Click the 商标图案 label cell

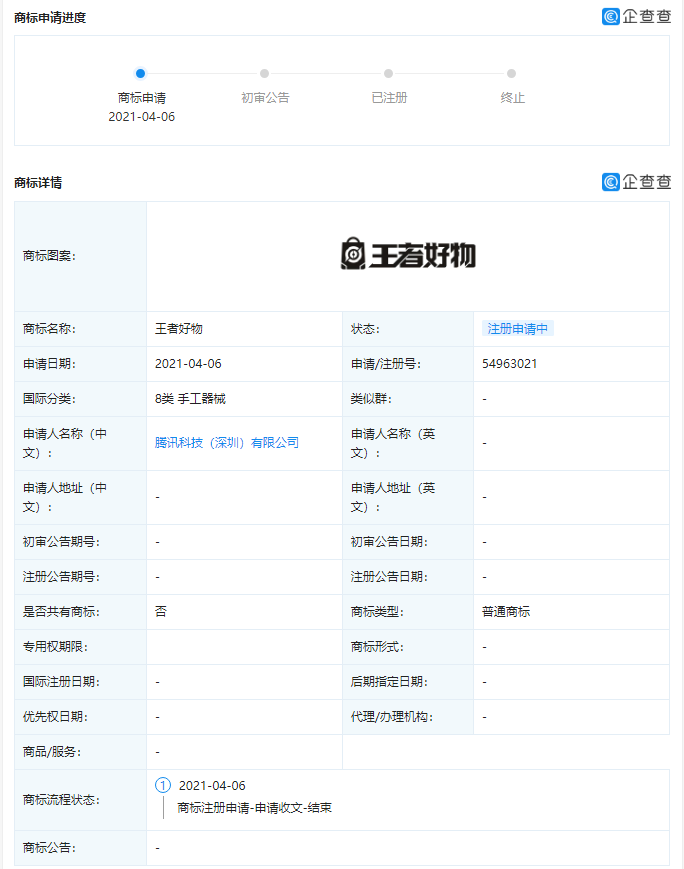tap(80, 256)
